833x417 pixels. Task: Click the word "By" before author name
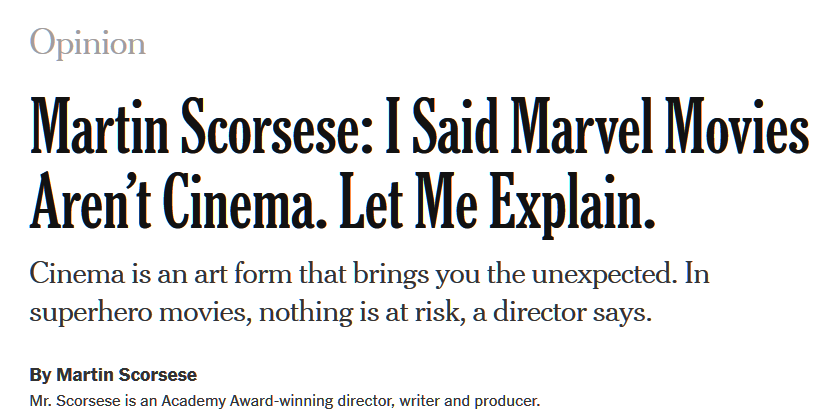pyautogui.click(x=40, y=375)
